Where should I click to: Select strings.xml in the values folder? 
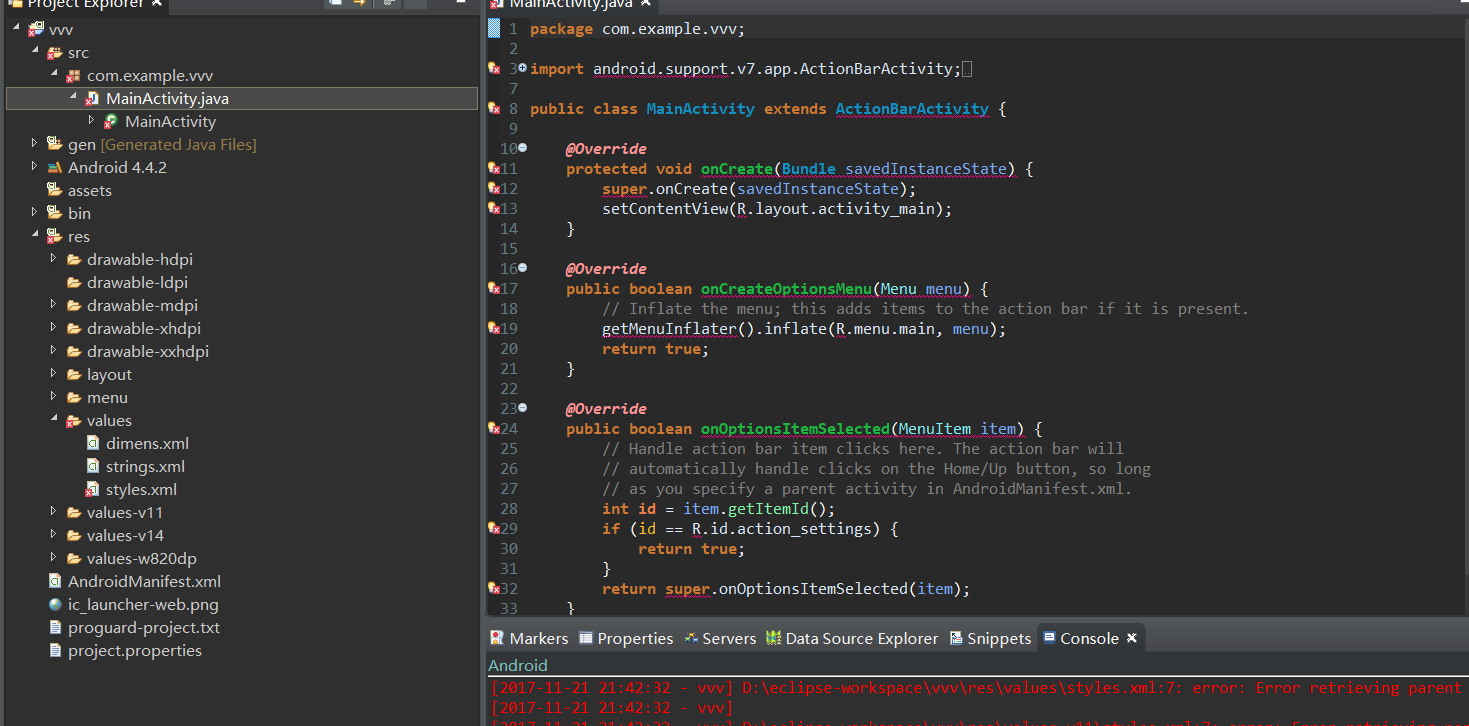(x=145, y=467)
